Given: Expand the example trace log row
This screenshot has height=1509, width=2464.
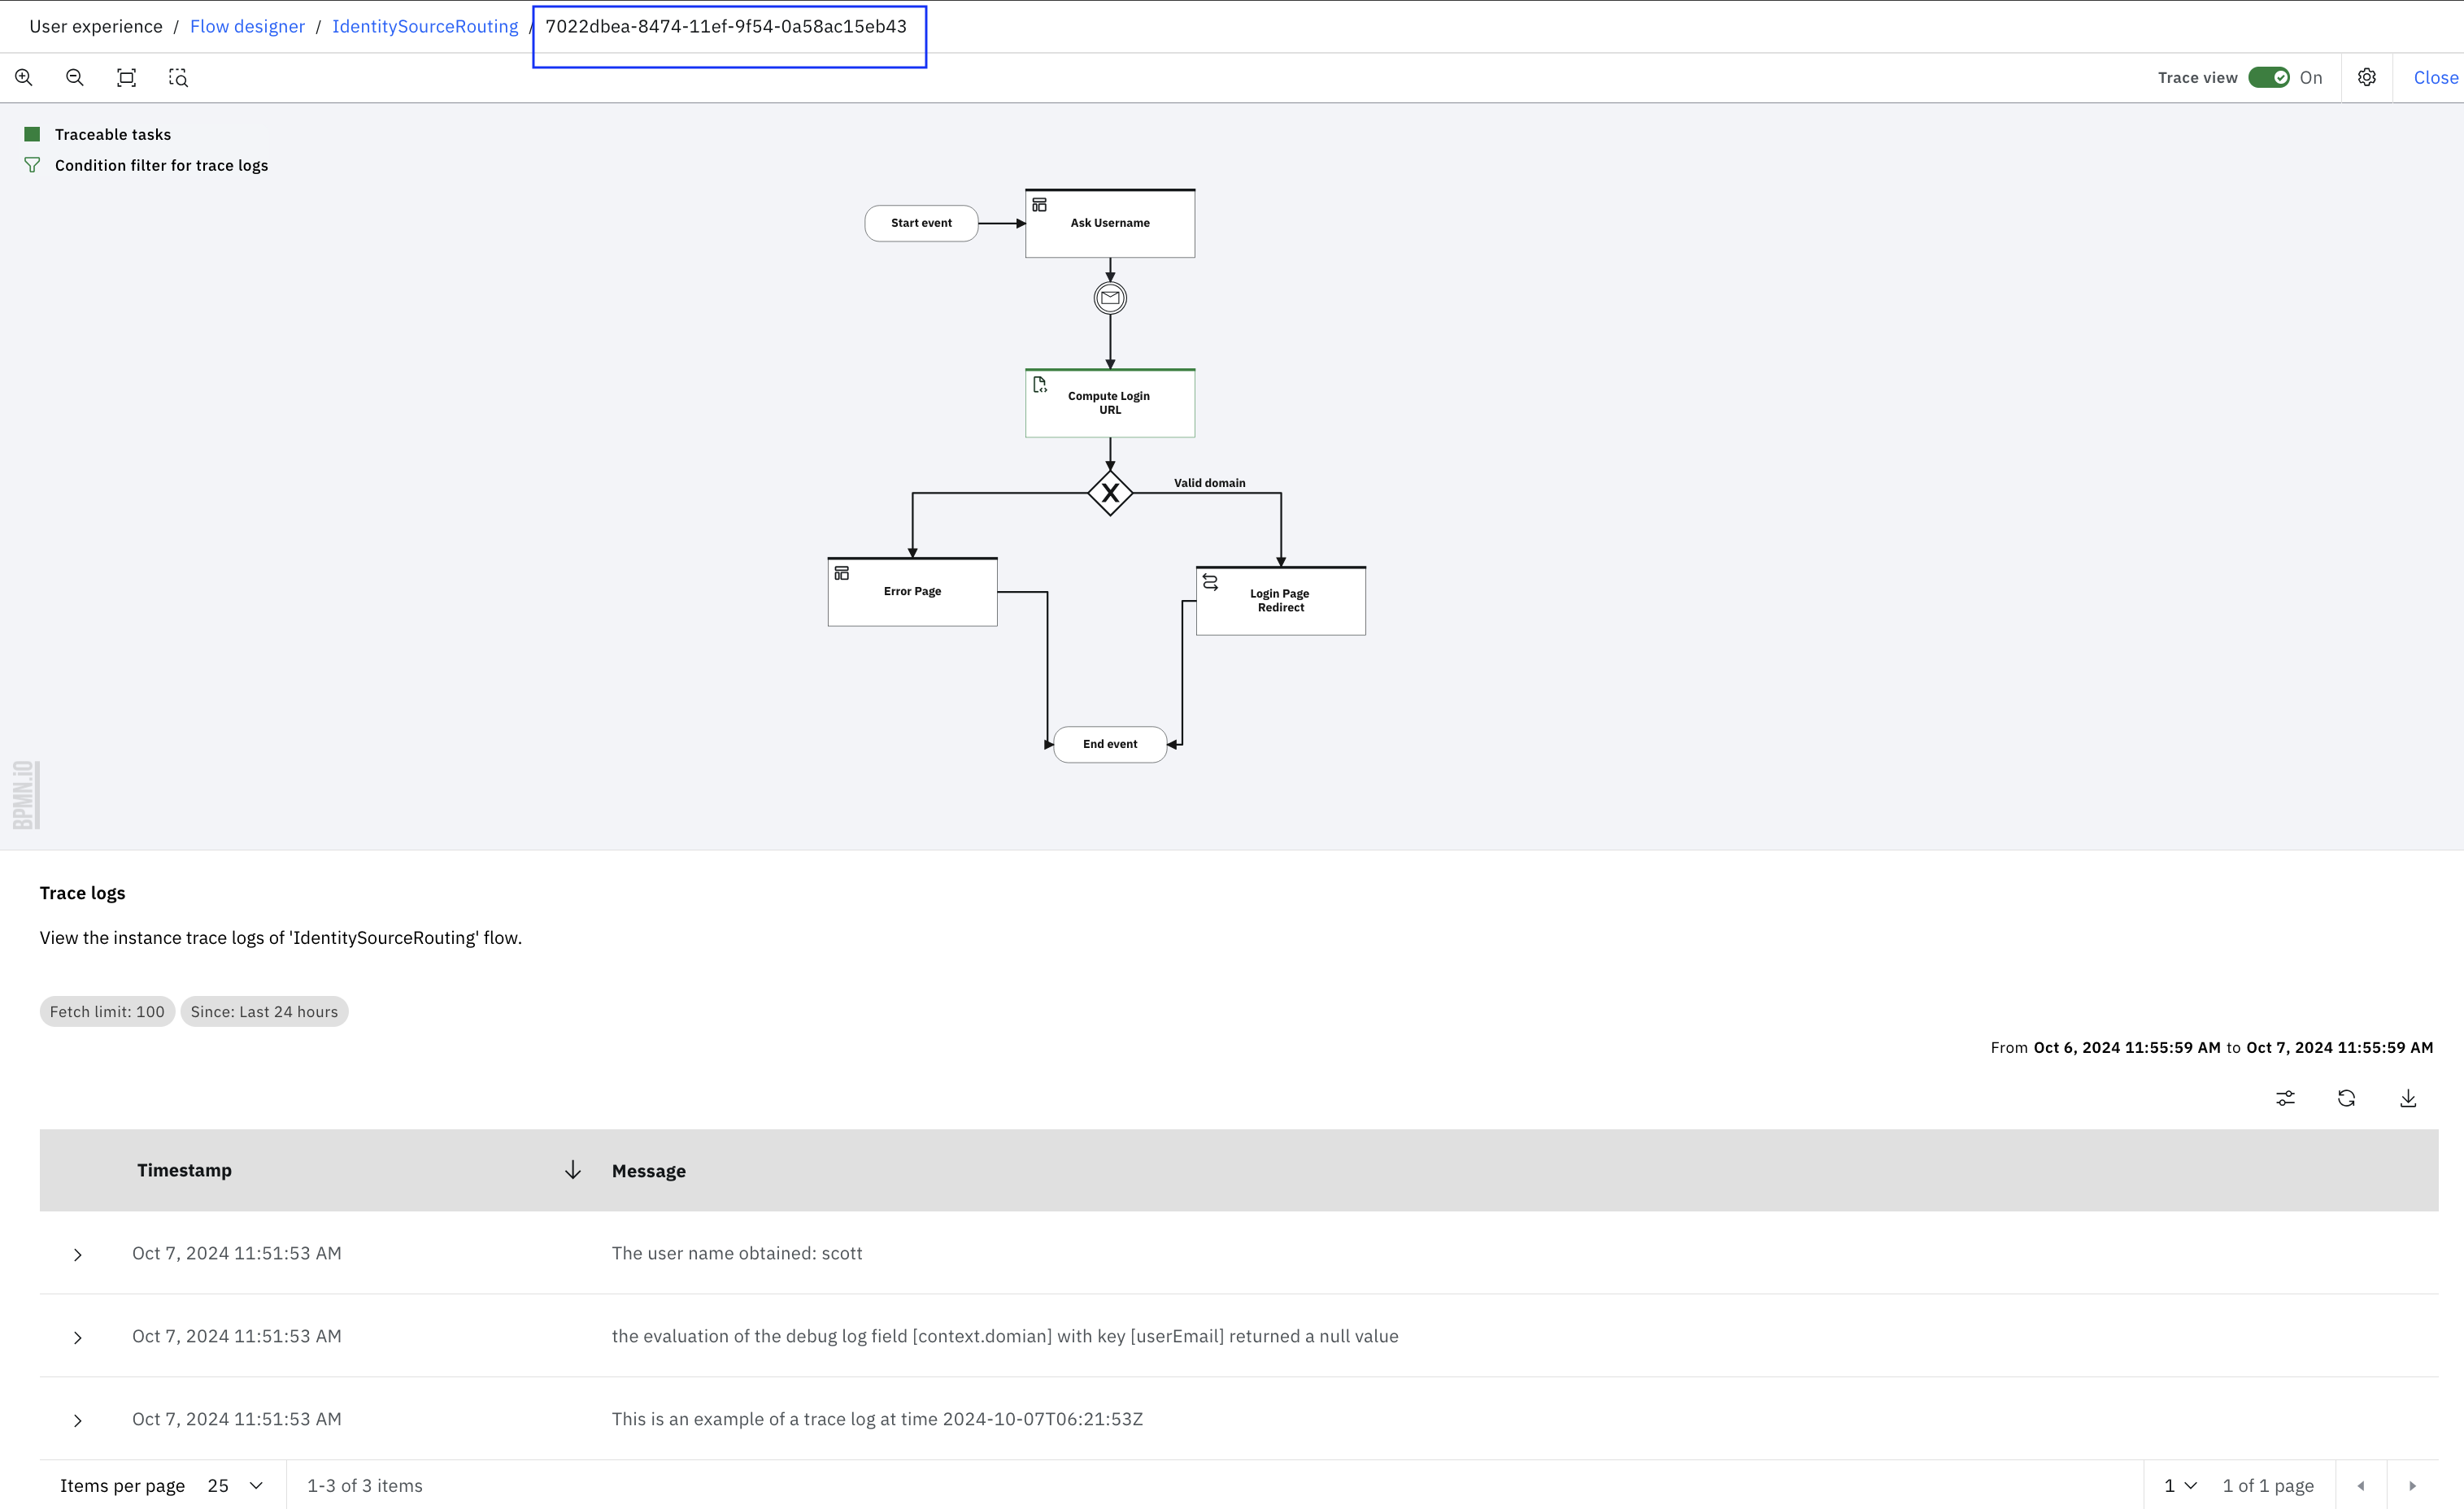Looking at the screenshot, I should [x=78, y=1420].
